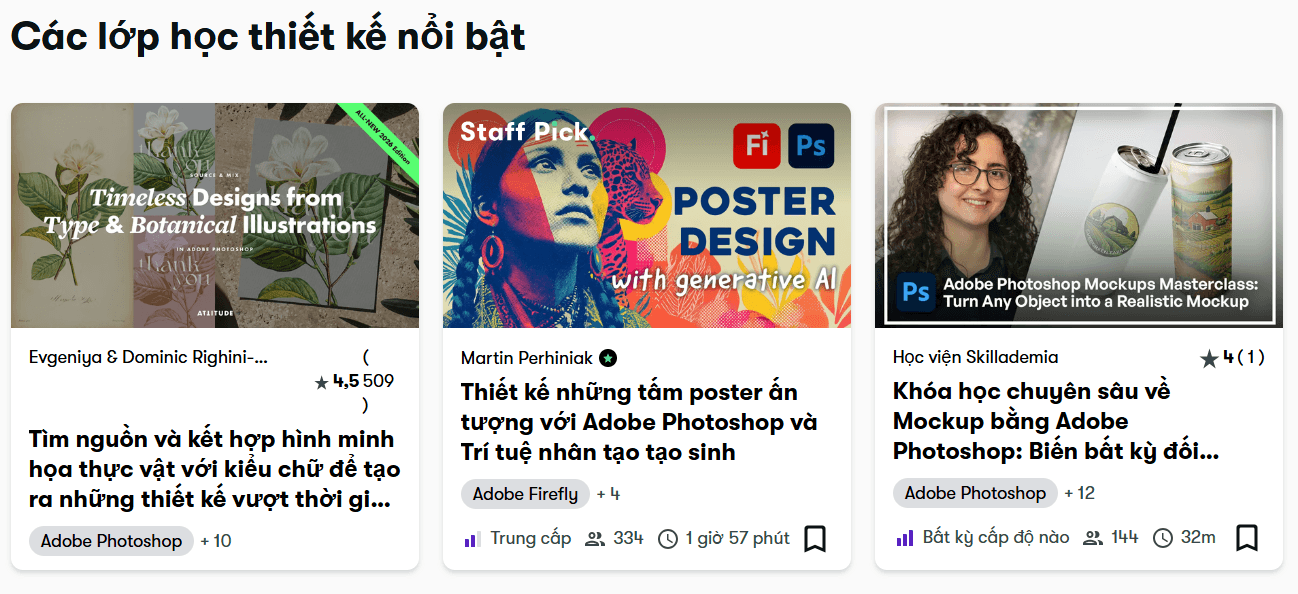Expand the +12 more tags

[1080, 493]
